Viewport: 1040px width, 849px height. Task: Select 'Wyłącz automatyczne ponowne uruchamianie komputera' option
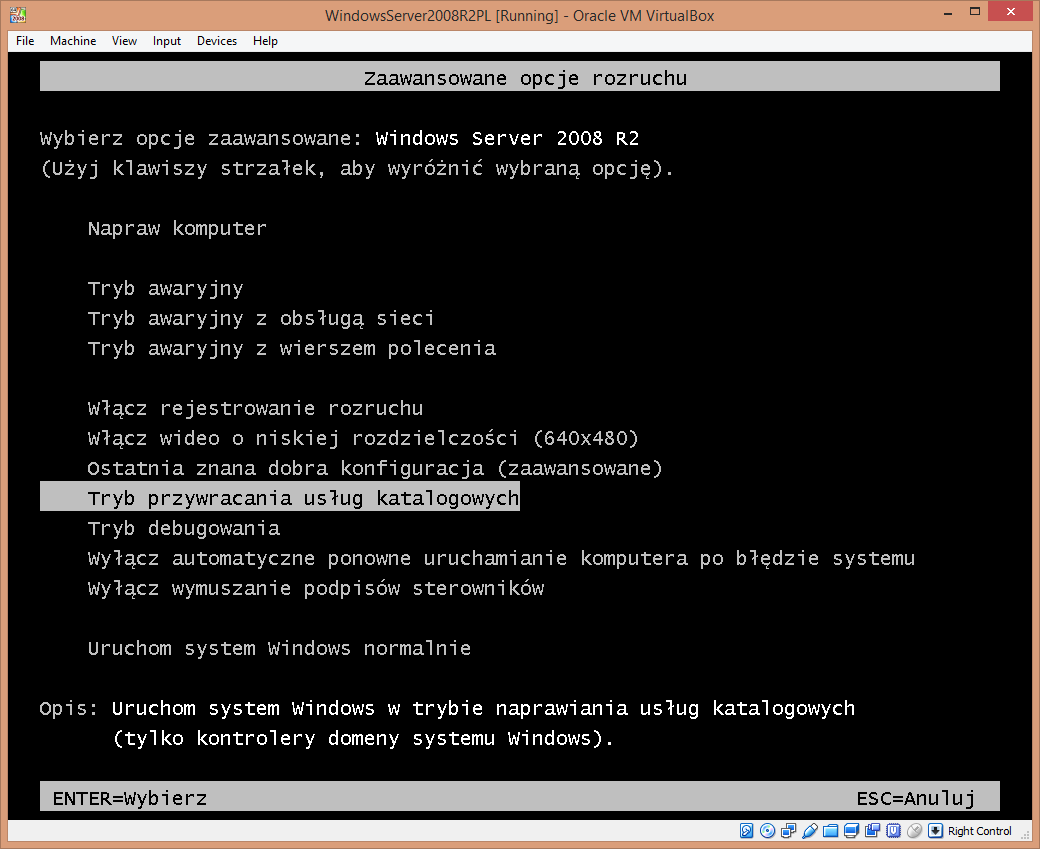coord(501,559)
